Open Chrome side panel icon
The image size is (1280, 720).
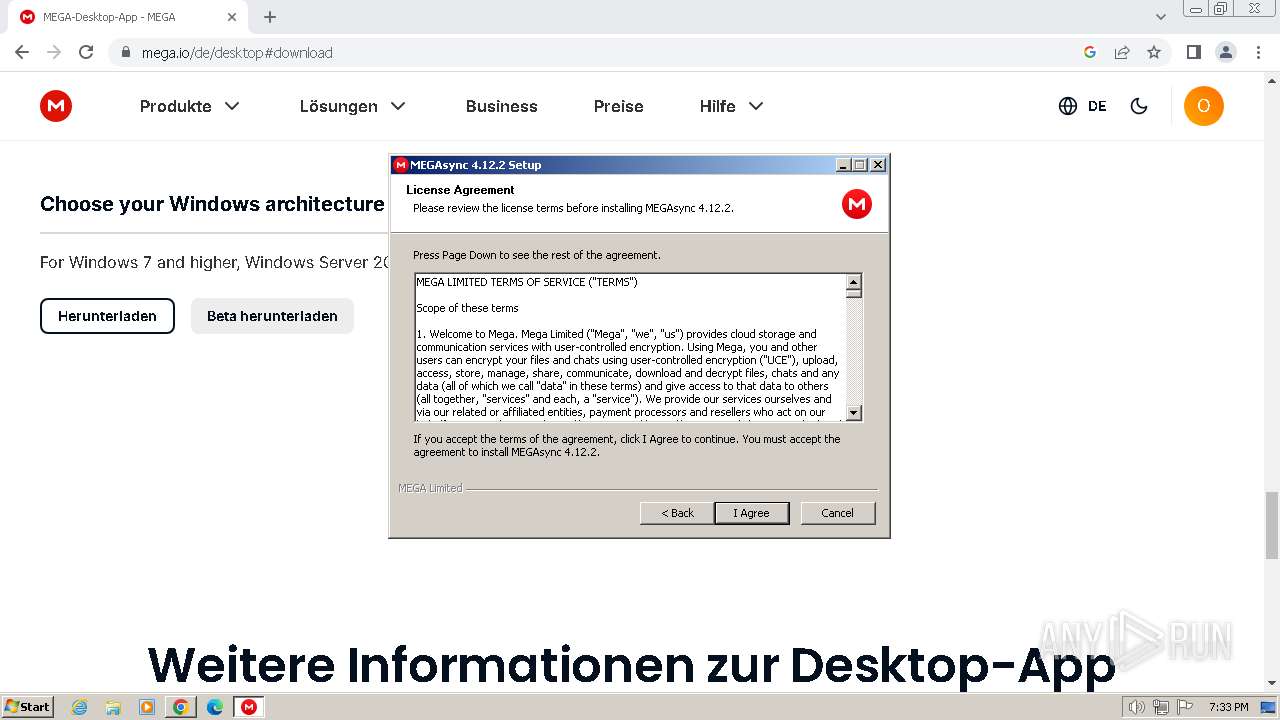click(1193, 52)
